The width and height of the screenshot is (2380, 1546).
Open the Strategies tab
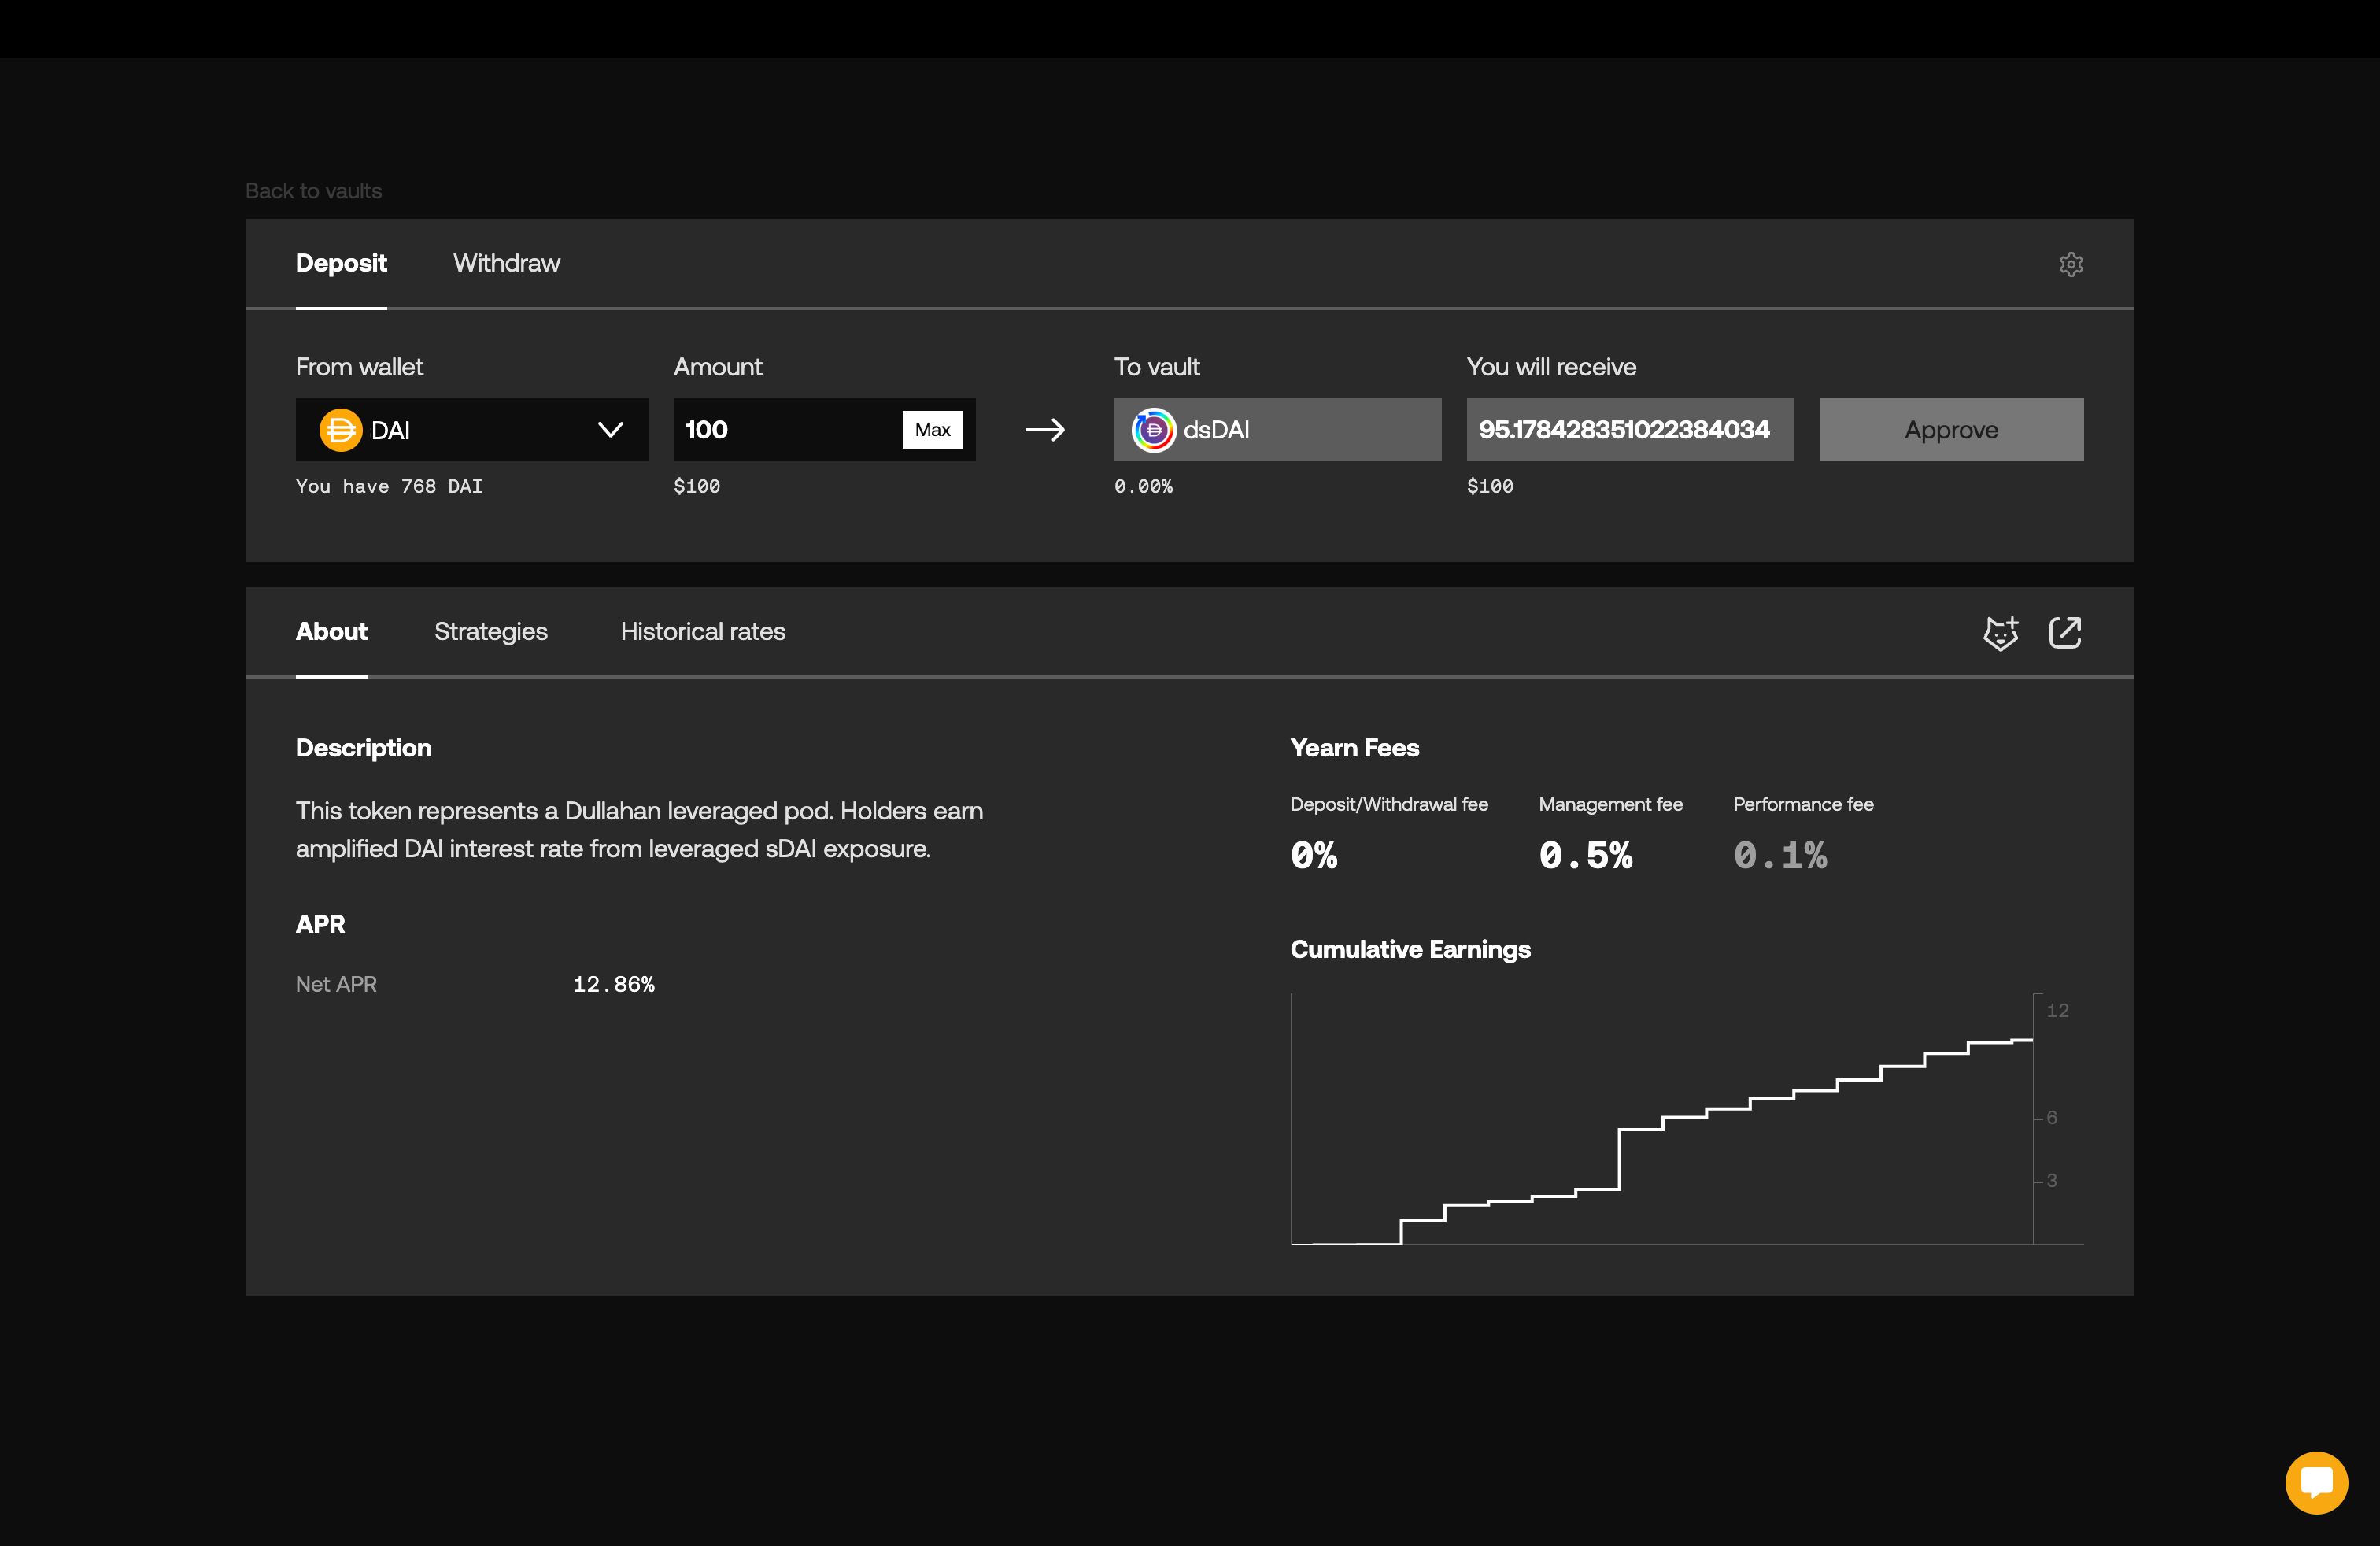coord(491,631)
